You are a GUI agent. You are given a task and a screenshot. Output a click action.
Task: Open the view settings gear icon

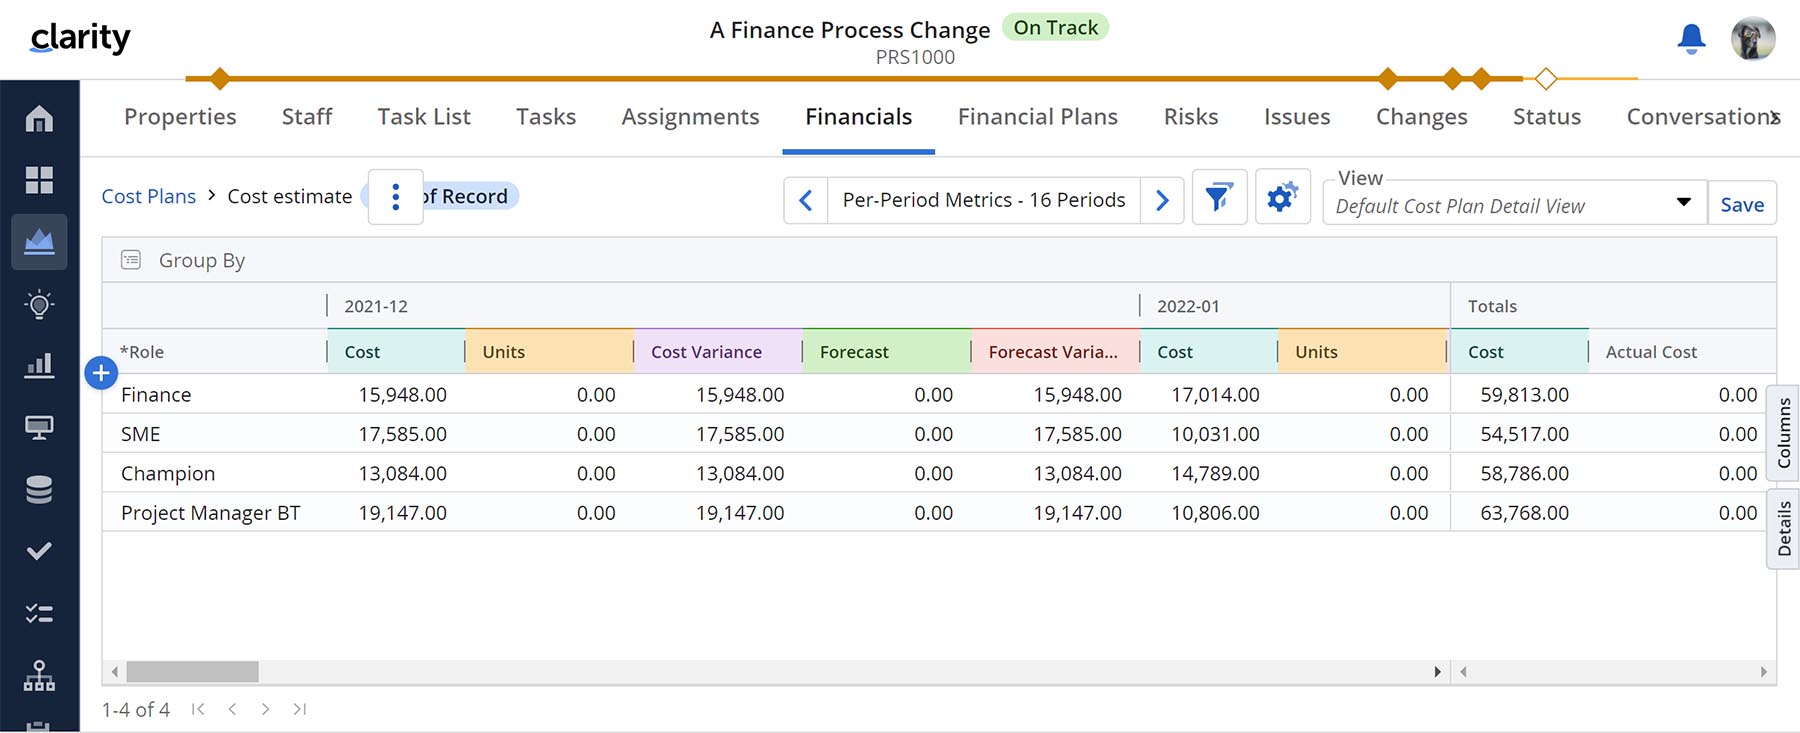(1282, 197)
